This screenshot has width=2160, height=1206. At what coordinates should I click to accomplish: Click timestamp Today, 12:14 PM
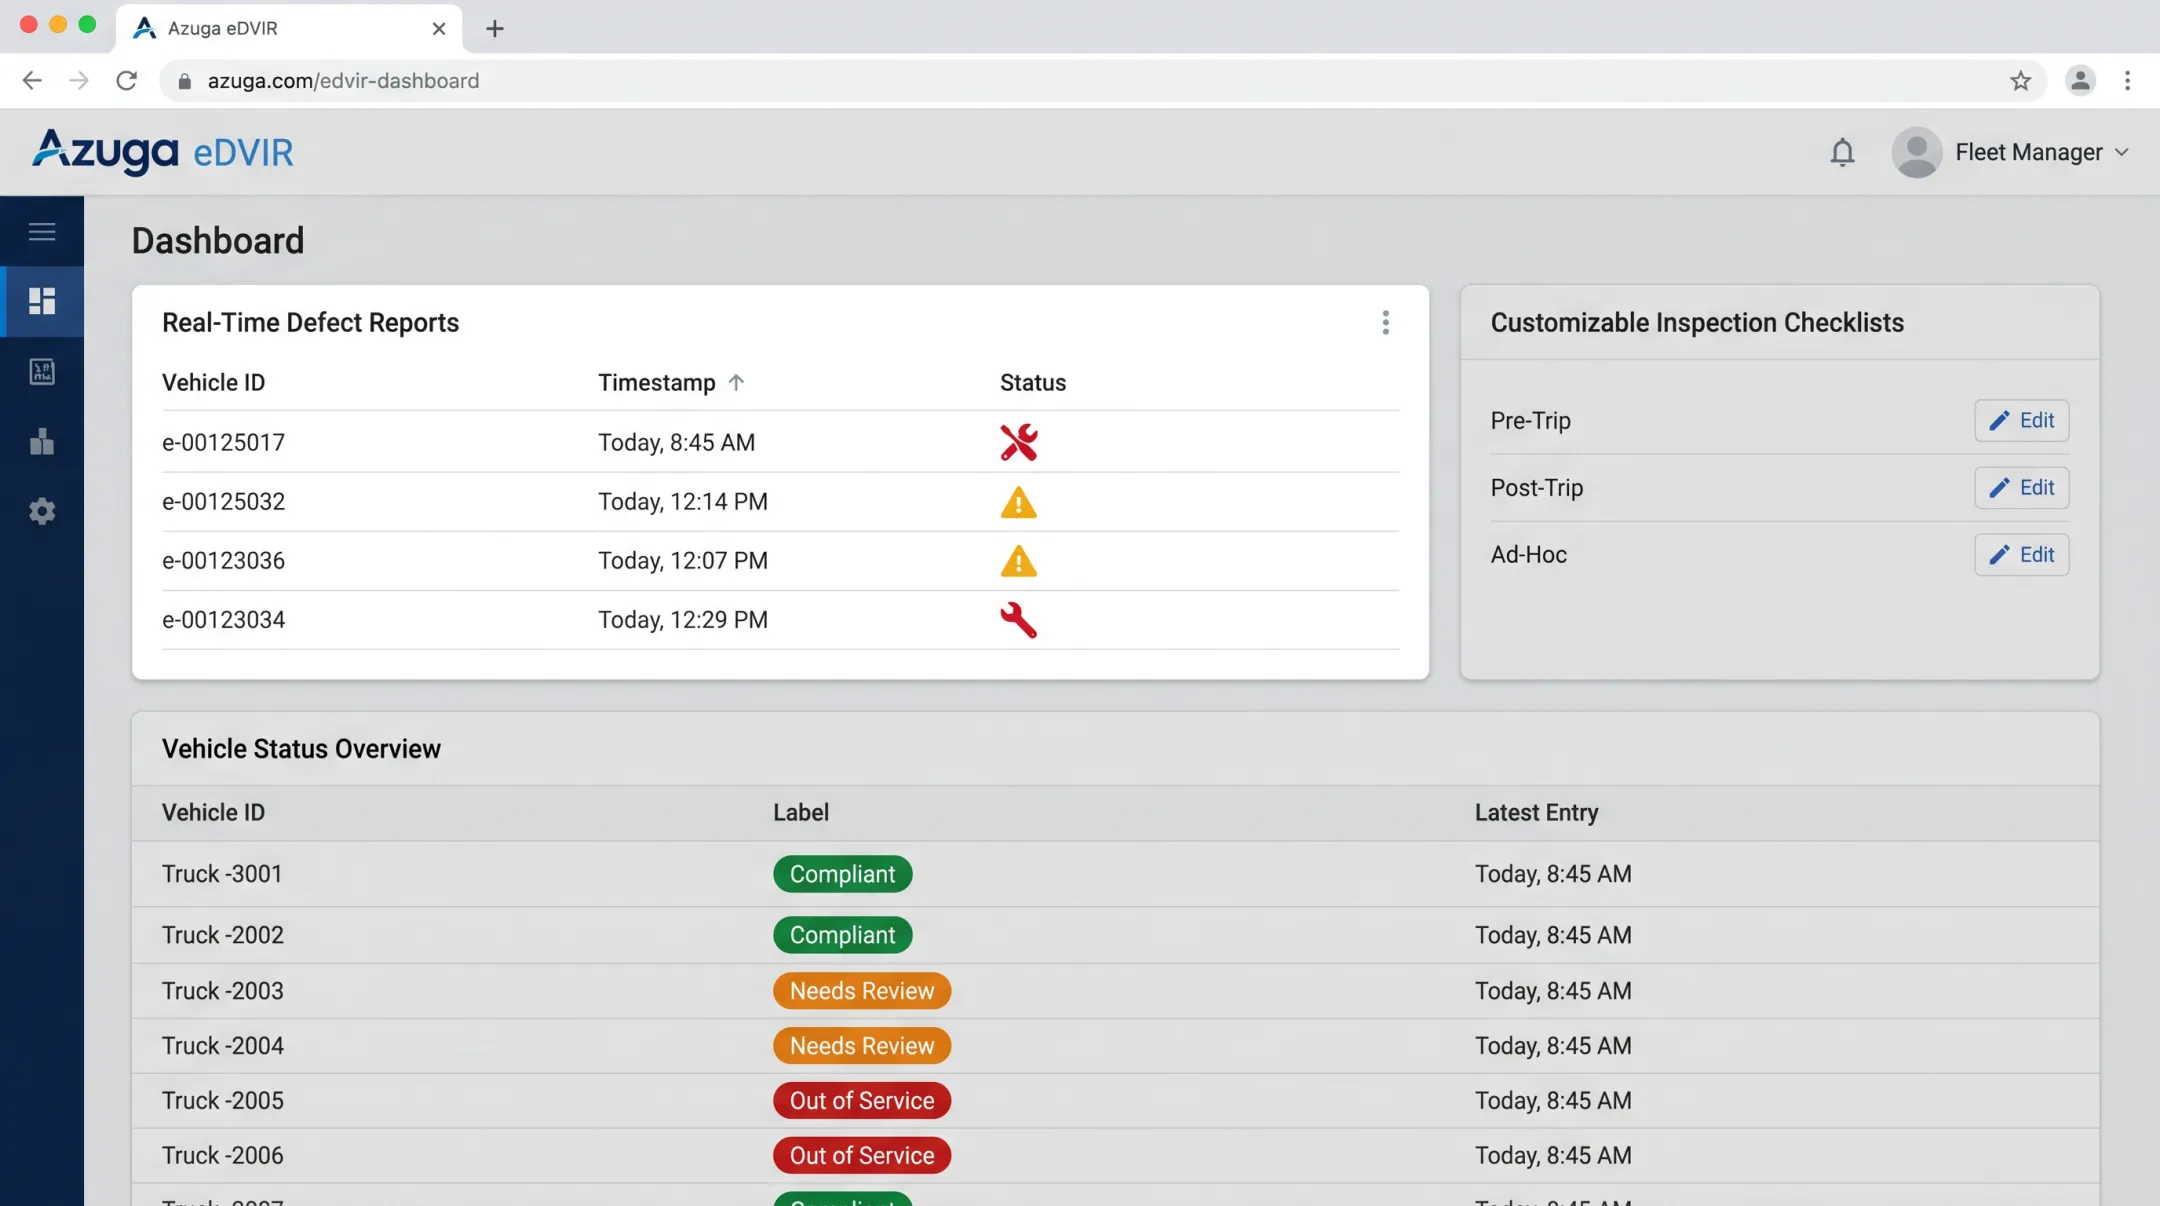tap(683, 501)
